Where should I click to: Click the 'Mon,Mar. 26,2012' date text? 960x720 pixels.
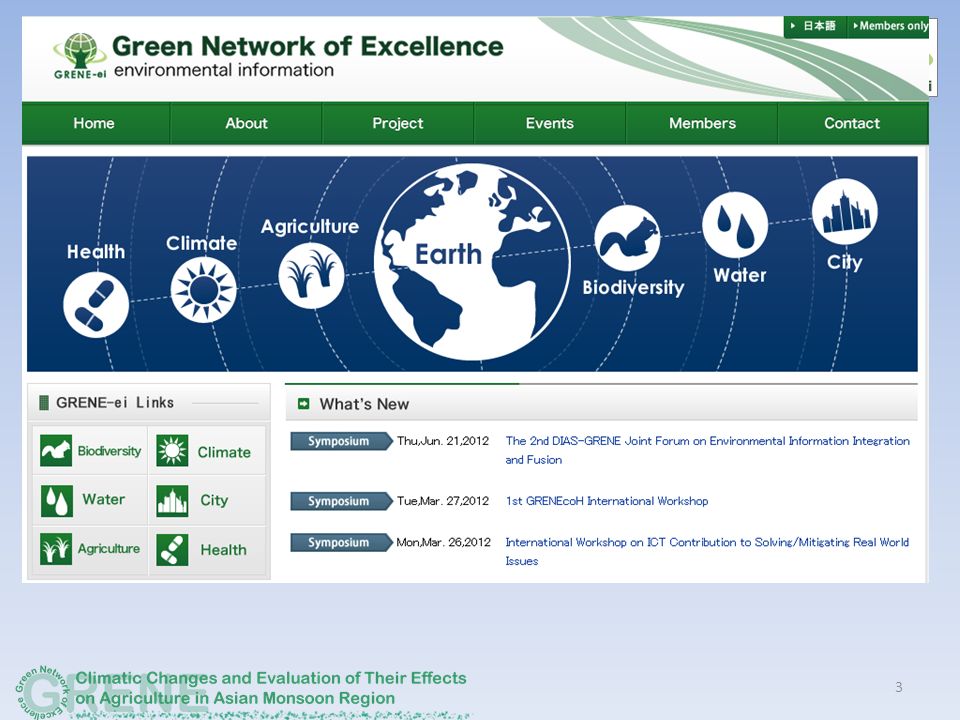443,542
